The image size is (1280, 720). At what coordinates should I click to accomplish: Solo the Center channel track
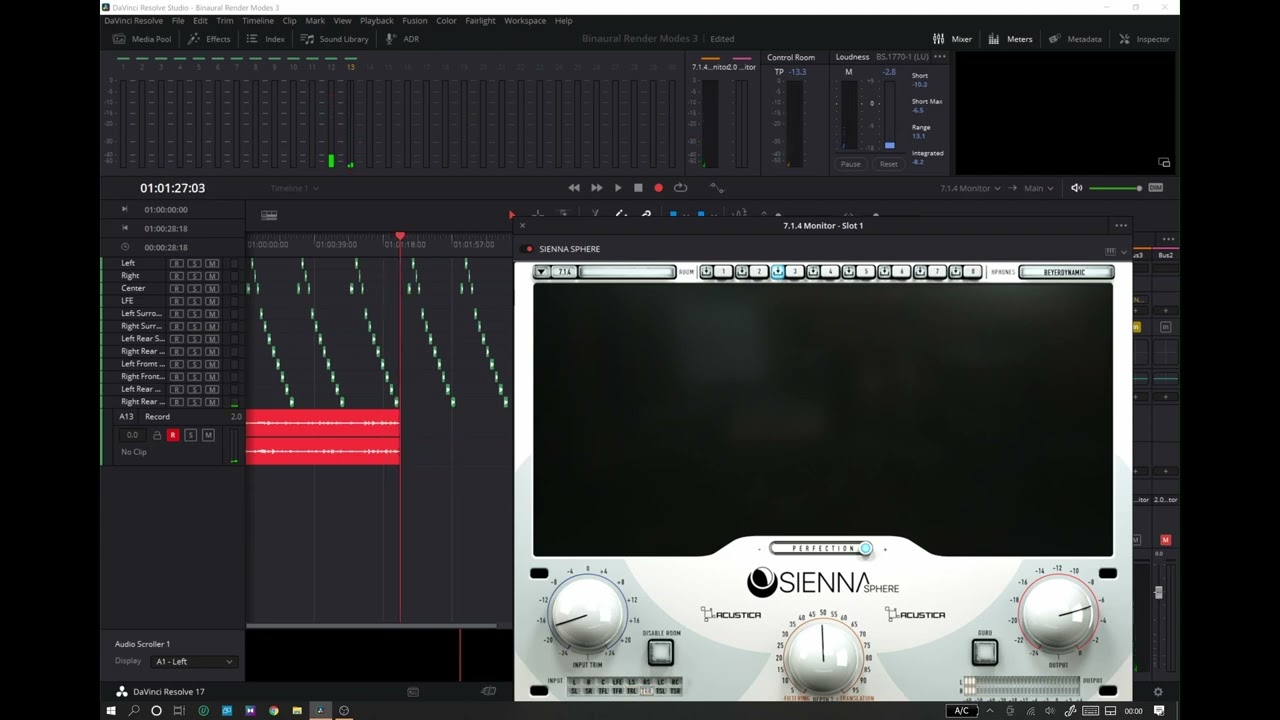[194, 288]
